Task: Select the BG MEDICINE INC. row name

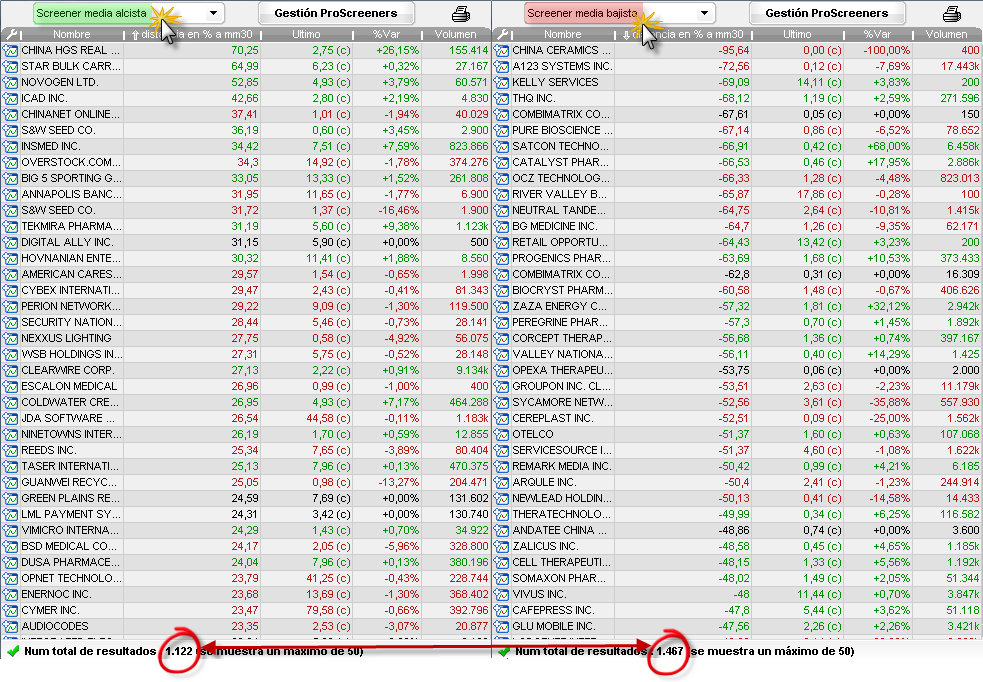Action: pyautogui.click(x=555, y=226)
